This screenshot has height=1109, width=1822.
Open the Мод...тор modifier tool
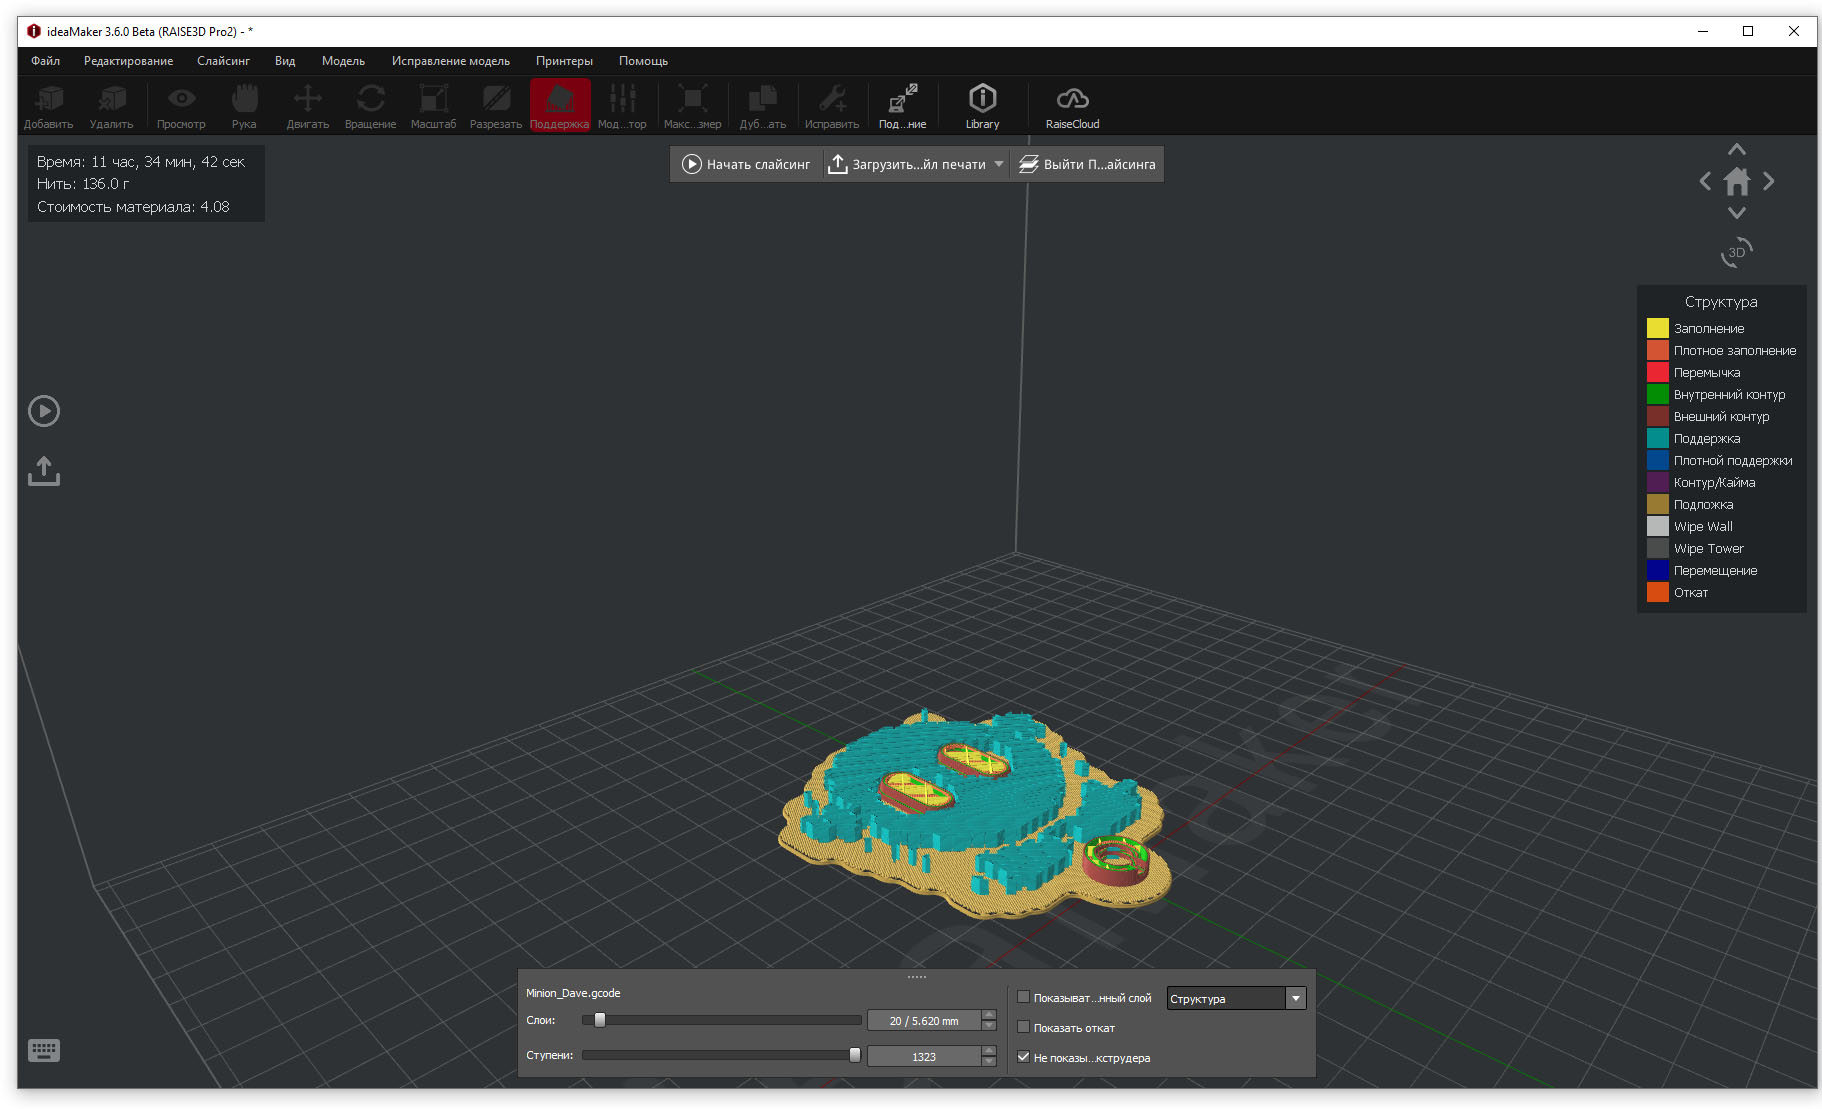pyautogui.click(x=622, y=106)
